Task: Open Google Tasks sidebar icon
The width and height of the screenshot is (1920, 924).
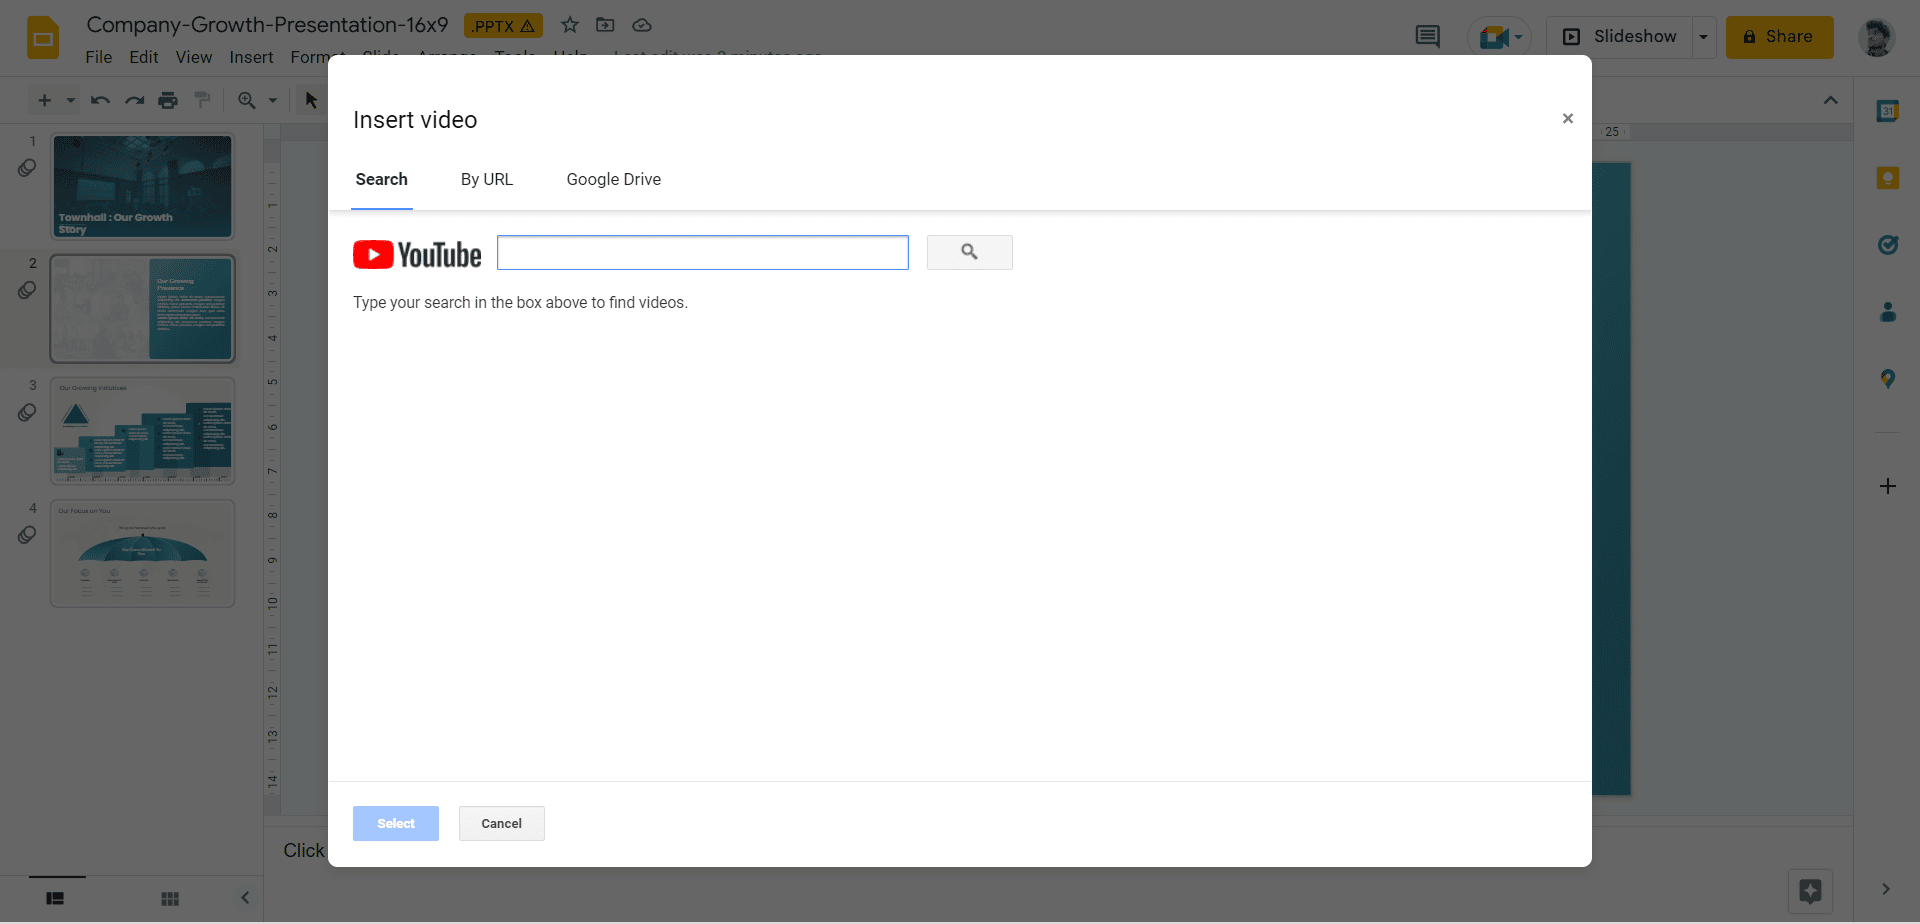Action: point(1887,245)
